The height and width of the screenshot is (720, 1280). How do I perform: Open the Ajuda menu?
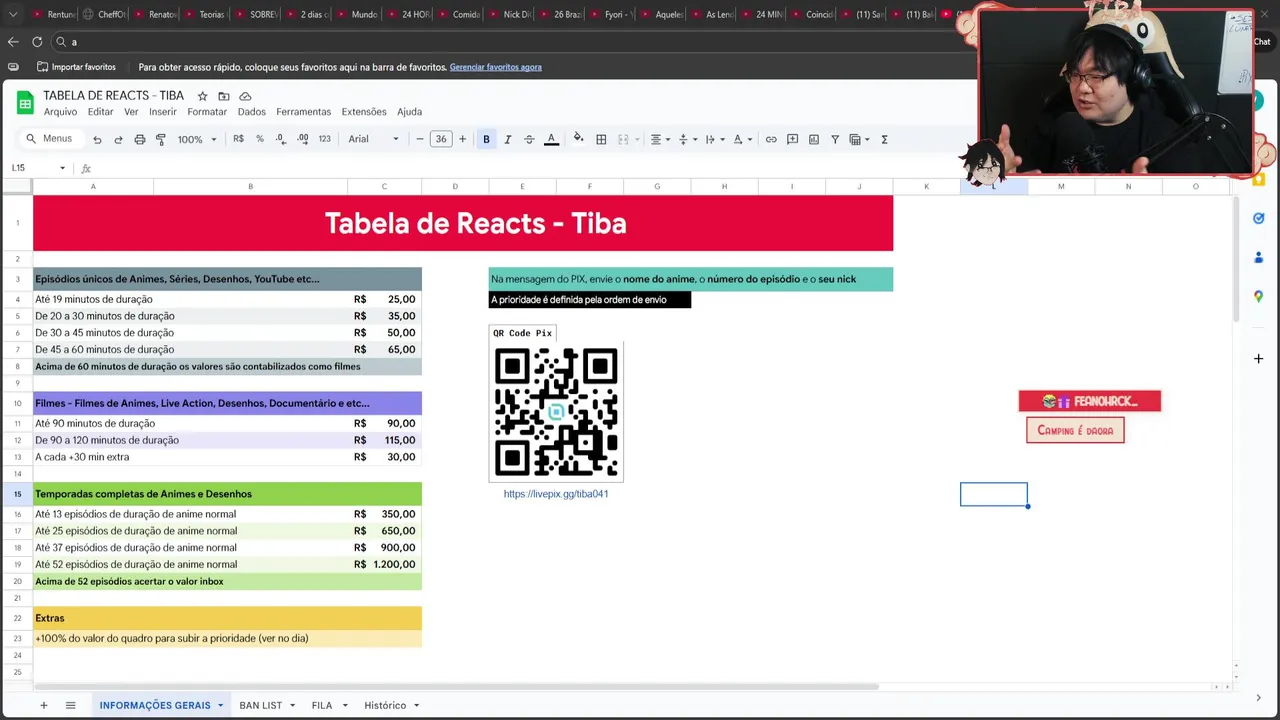409,112
